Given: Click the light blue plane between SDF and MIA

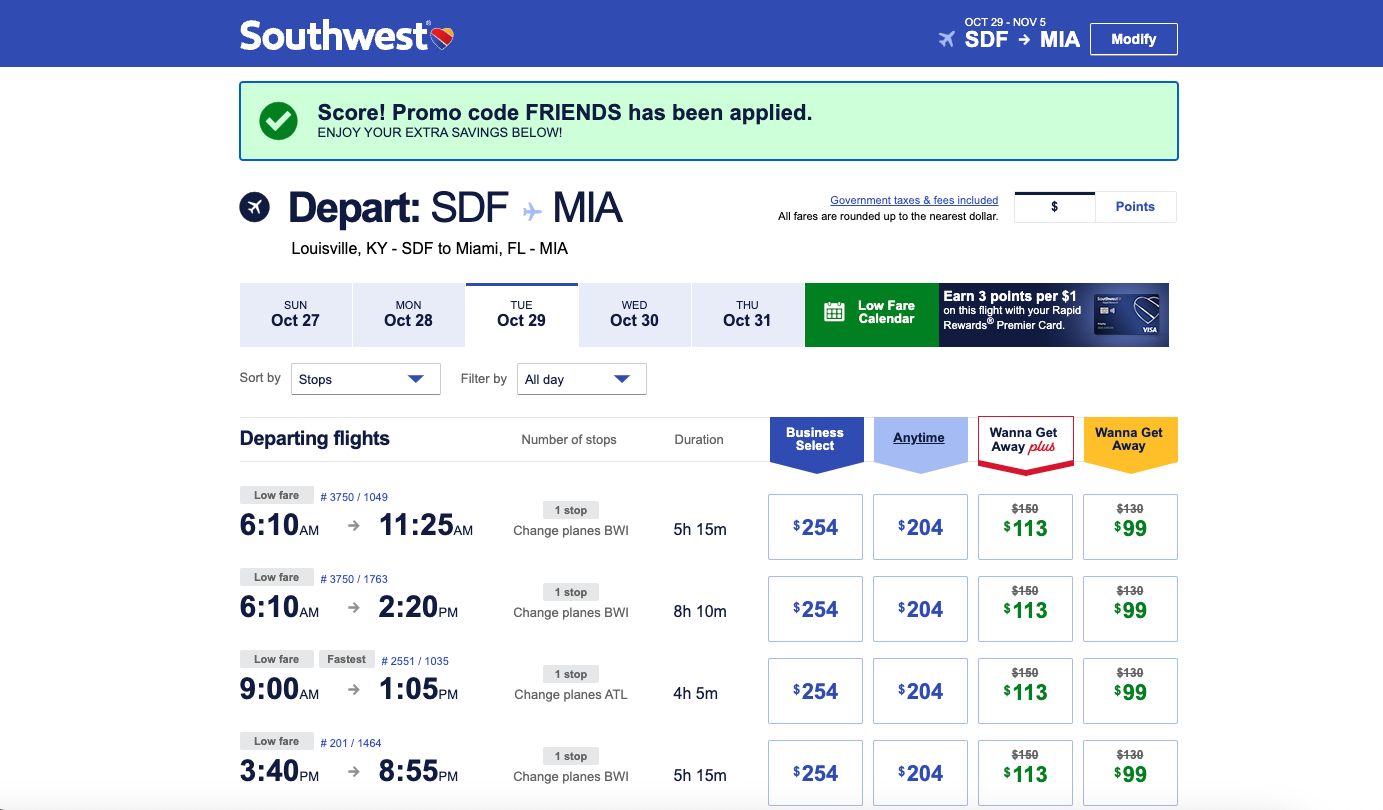Looking at the screenshot, I should tap(531, 211).
